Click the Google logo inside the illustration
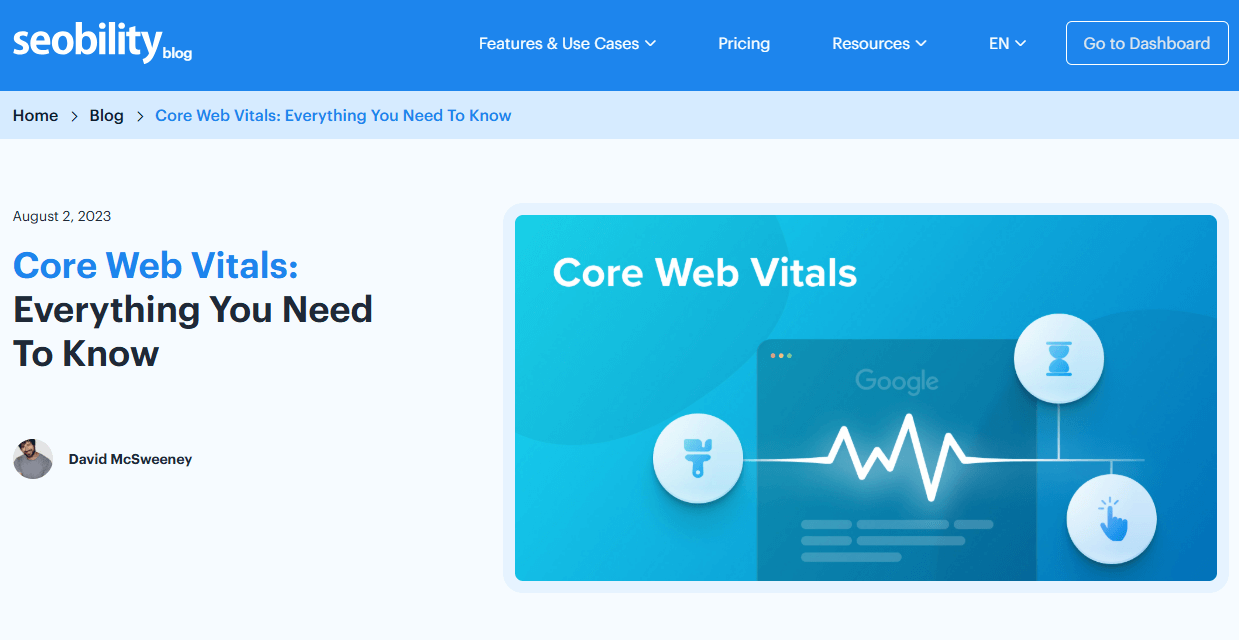This screenshot has height=640, width=1239. point(897,381)
